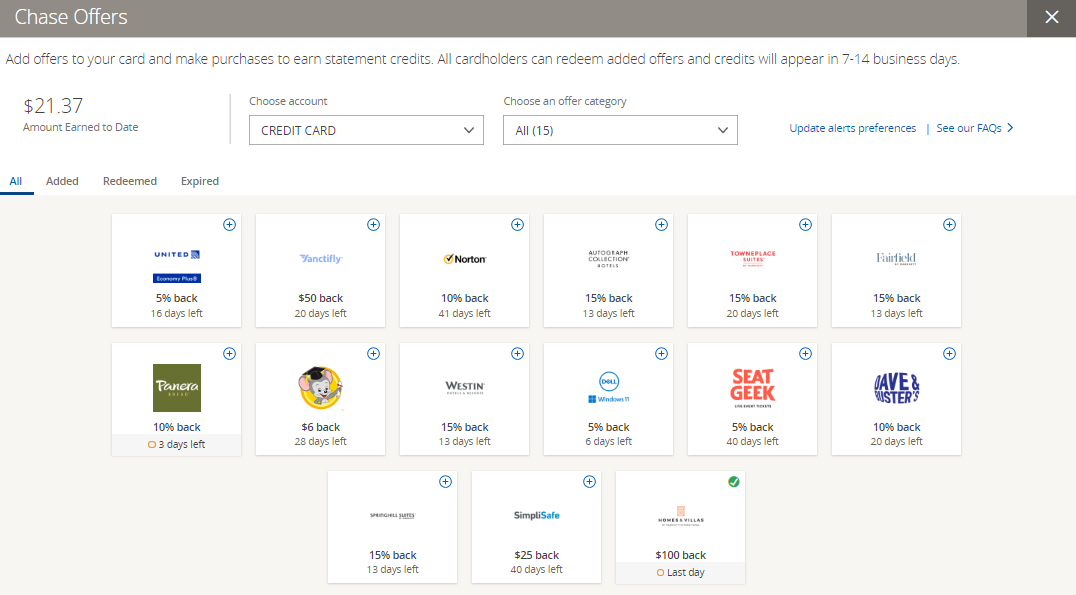Click the chevron next to See our FAQs
The height and width of the screenshot is (595, 1076).
[1010, 128]
